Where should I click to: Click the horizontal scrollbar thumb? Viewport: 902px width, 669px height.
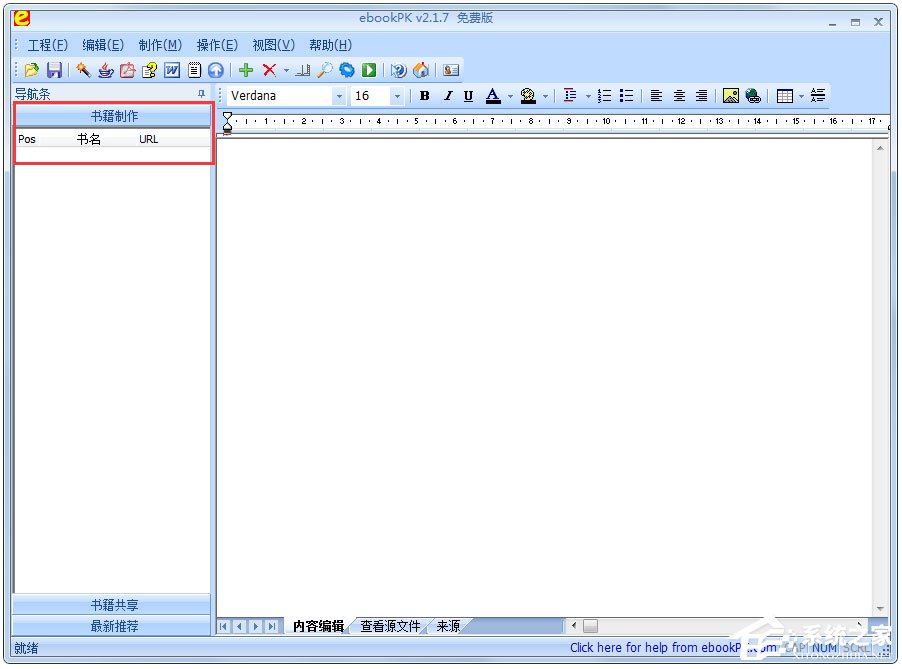[590, 626]
